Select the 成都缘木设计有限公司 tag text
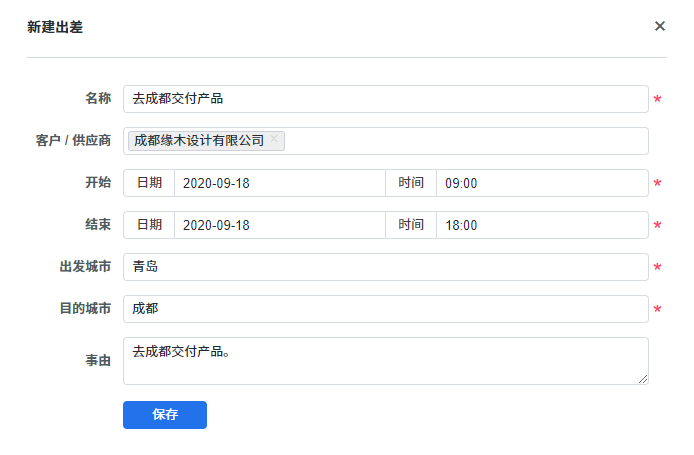The width and height of the screenshot is (694, 455). click(199, 141)
